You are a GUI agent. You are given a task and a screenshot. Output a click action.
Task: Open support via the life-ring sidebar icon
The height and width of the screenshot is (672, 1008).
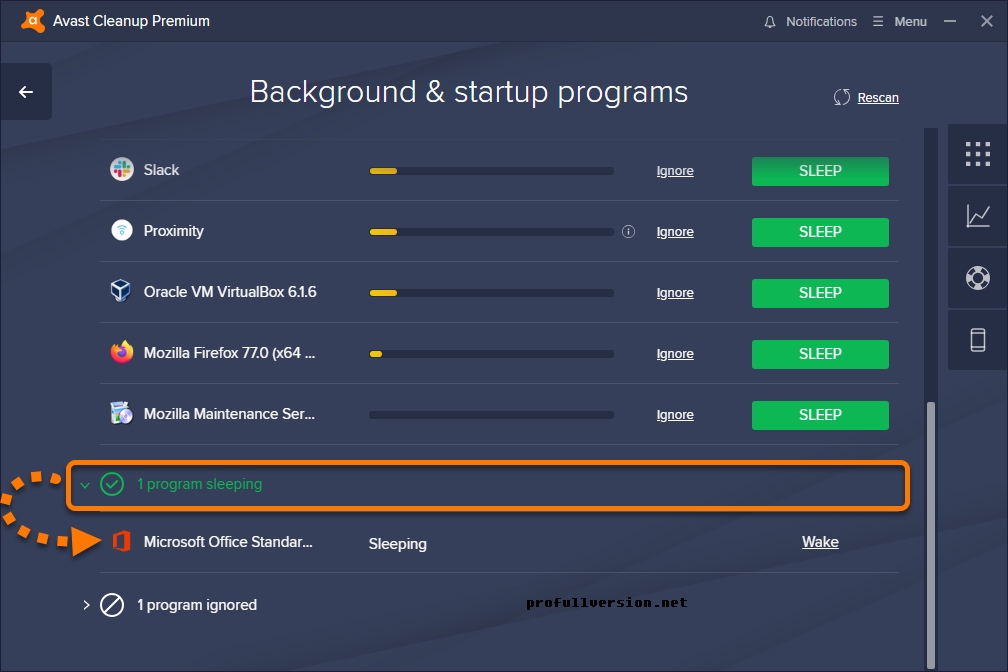click(x=978, y=278)
